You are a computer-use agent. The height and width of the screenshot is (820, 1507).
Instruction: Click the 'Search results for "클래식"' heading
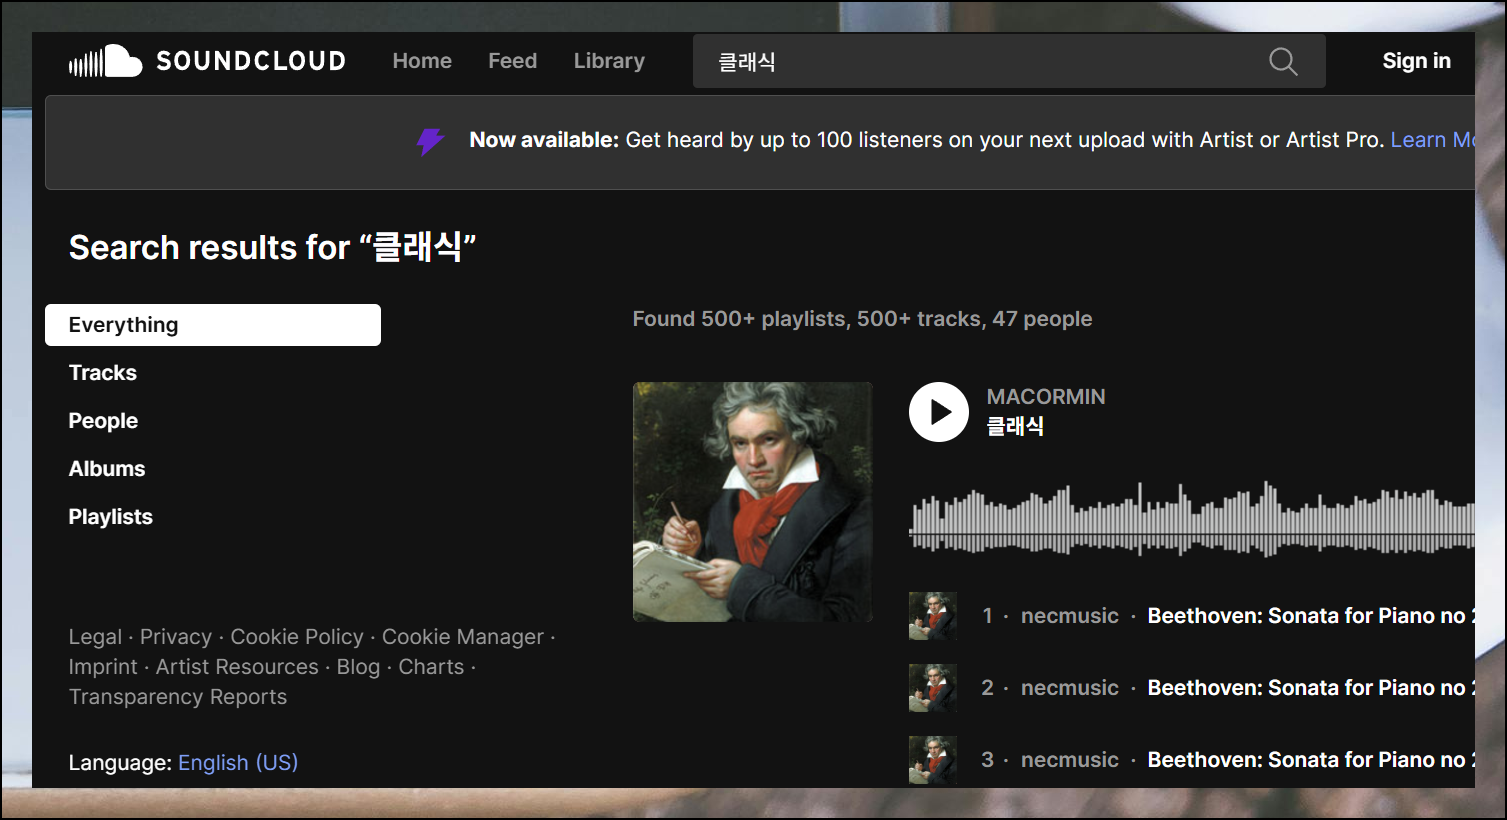(x=272, y=247)
